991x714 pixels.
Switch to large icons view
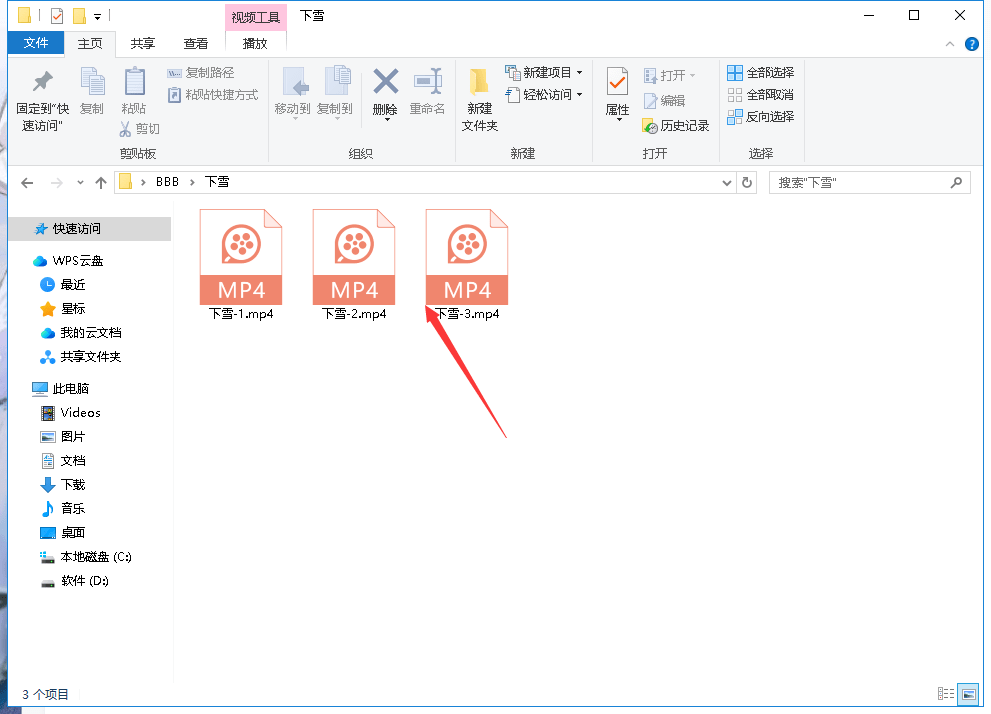968,694
